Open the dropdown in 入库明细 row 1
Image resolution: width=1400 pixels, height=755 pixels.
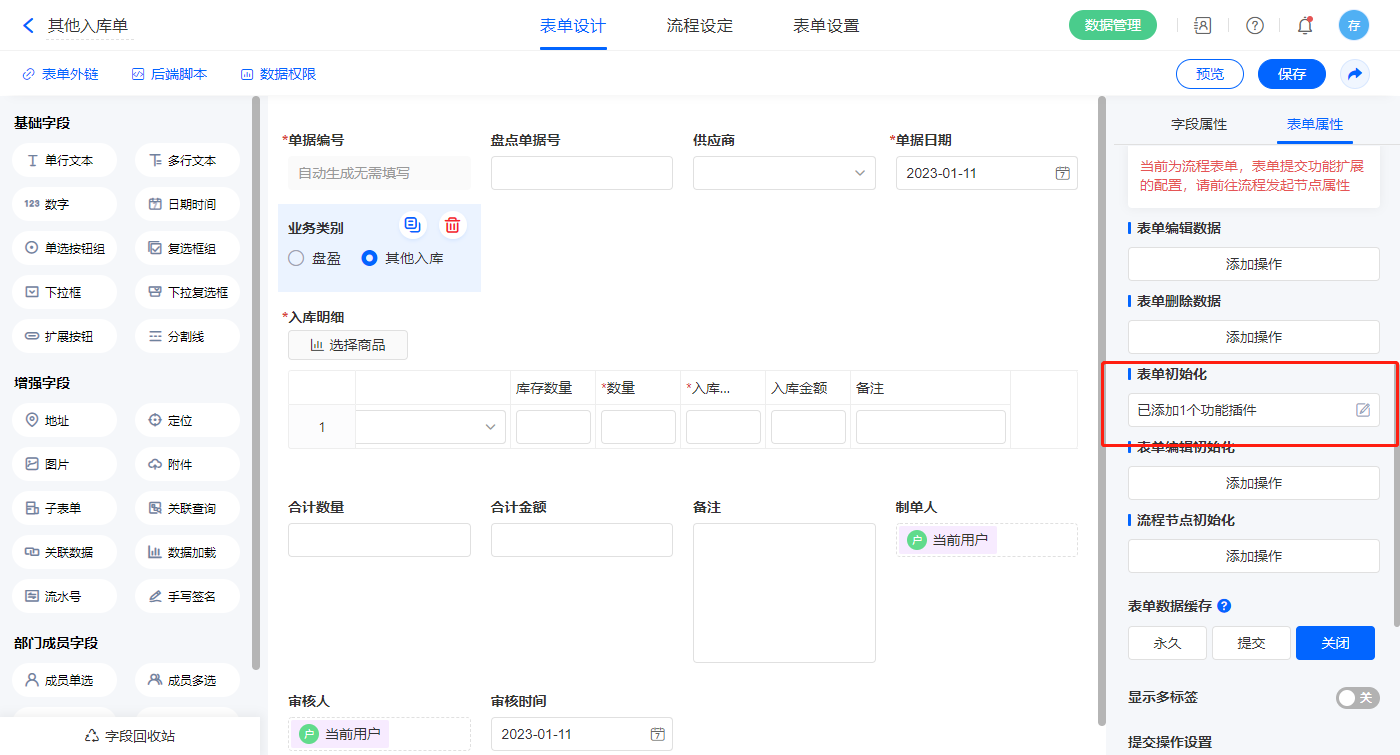tap(490, 427)
